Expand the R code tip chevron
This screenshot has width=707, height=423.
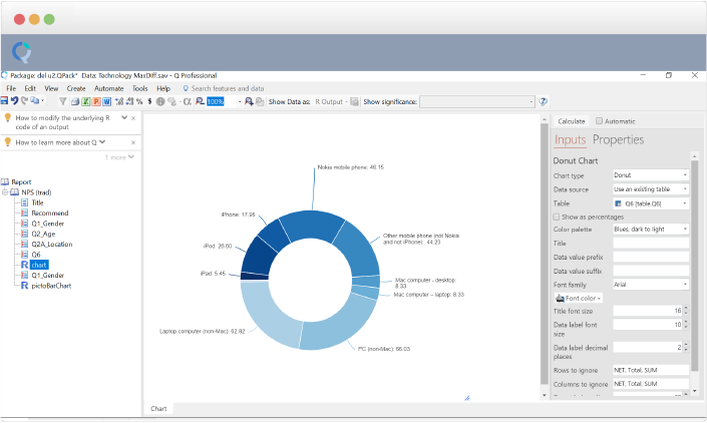click(124, 118)
